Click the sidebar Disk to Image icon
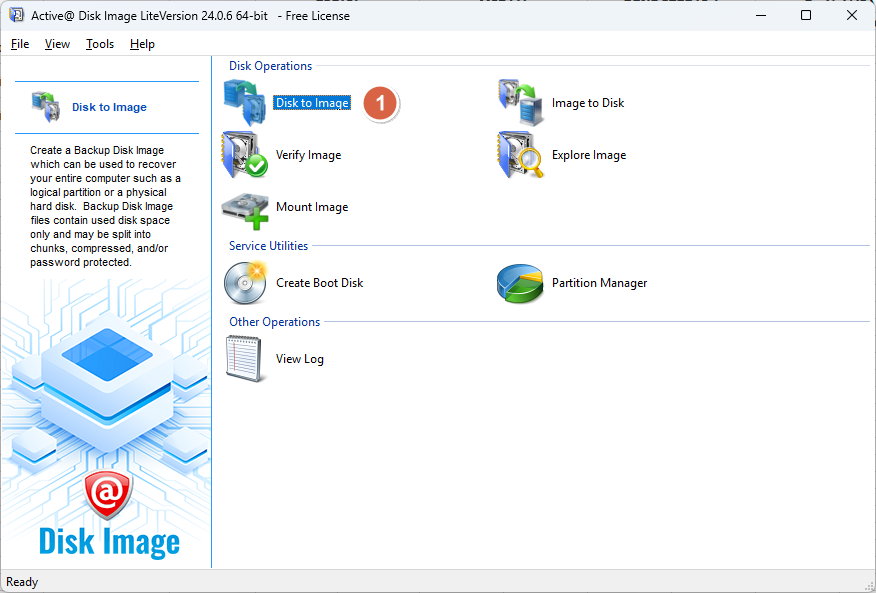876x593 pixels. click(x=46, y=106)
